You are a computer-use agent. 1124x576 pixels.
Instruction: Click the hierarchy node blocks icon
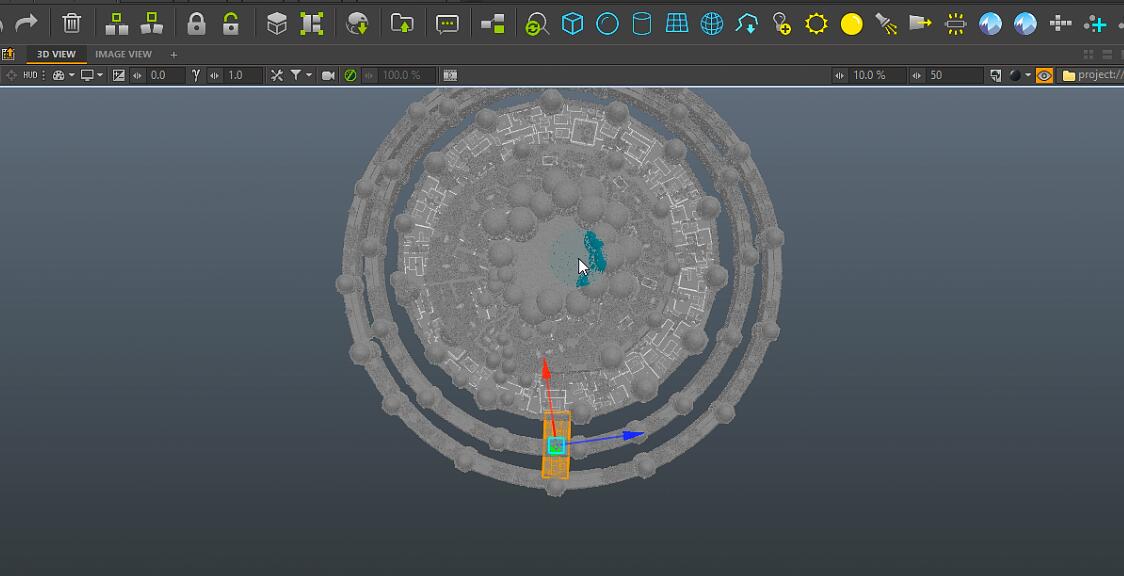pyautogui.click(x=492, y=24)
